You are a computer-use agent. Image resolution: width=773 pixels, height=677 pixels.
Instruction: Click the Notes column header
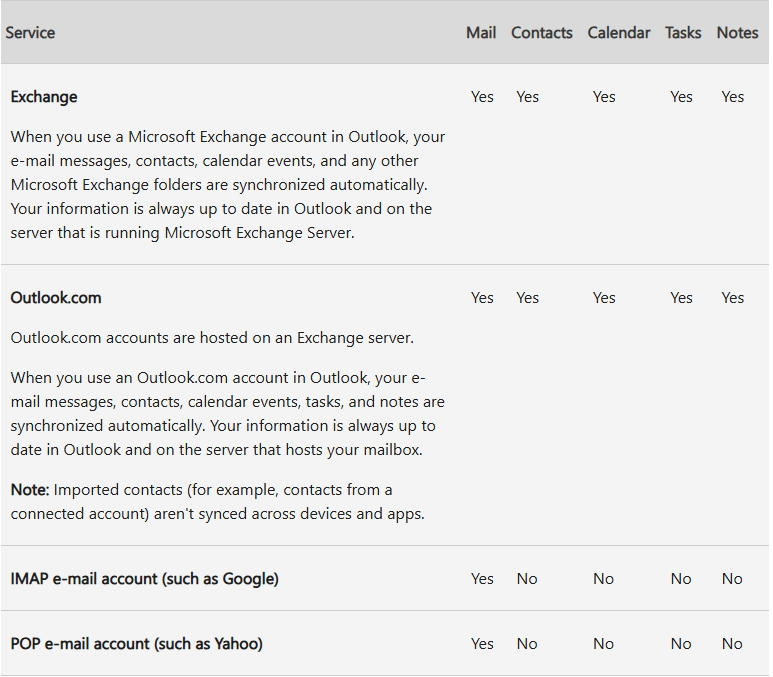[737, 33]
